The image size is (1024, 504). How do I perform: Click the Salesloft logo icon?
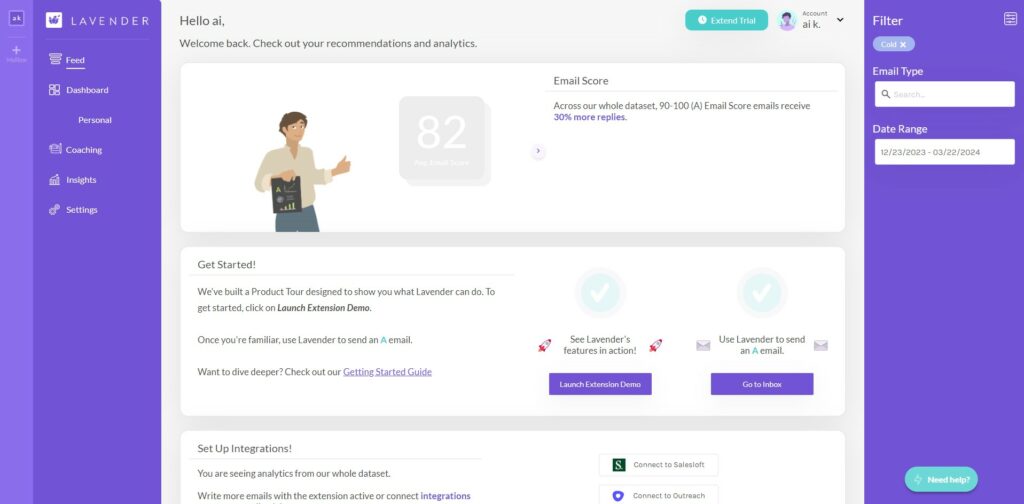tap(618, 465)
